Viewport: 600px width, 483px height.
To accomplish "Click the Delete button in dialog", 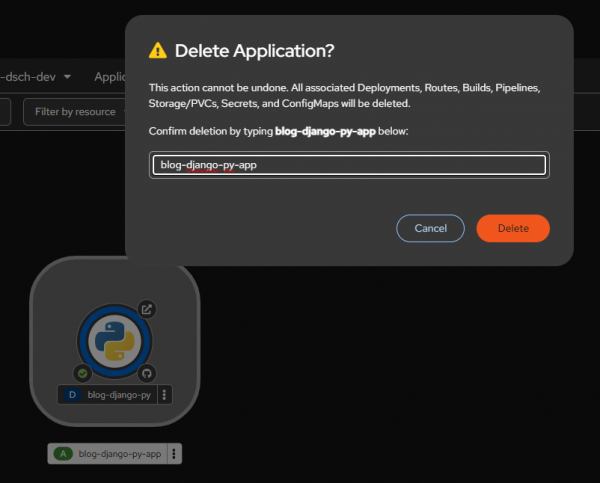I will pos(513,228).
